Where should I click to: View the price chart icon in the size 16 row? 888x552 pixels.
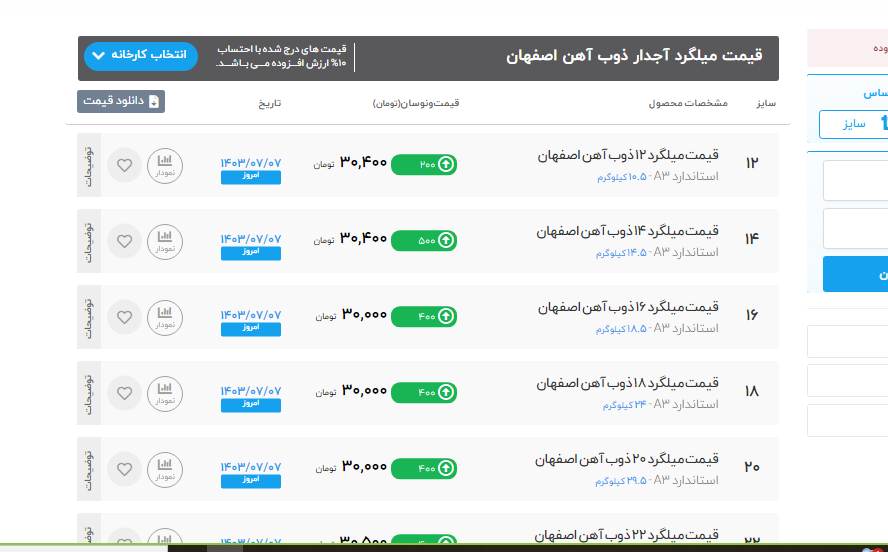coord(165,317)
